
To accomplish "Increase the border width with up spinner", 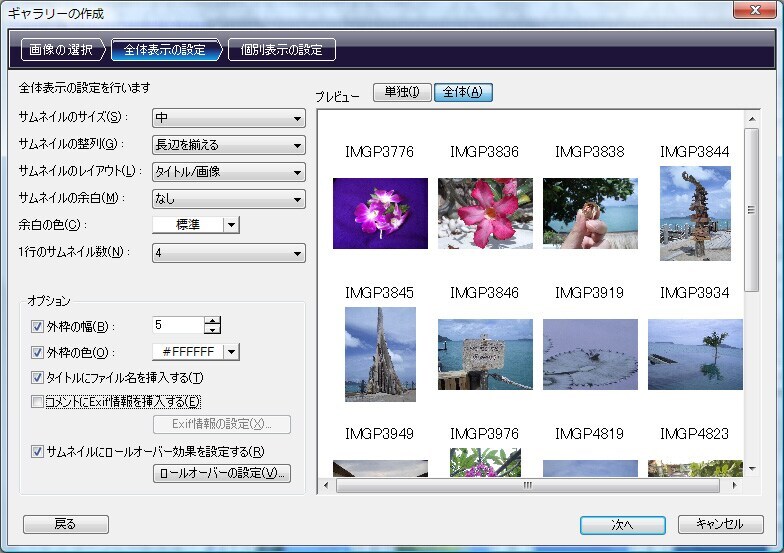I will (212, 321).
